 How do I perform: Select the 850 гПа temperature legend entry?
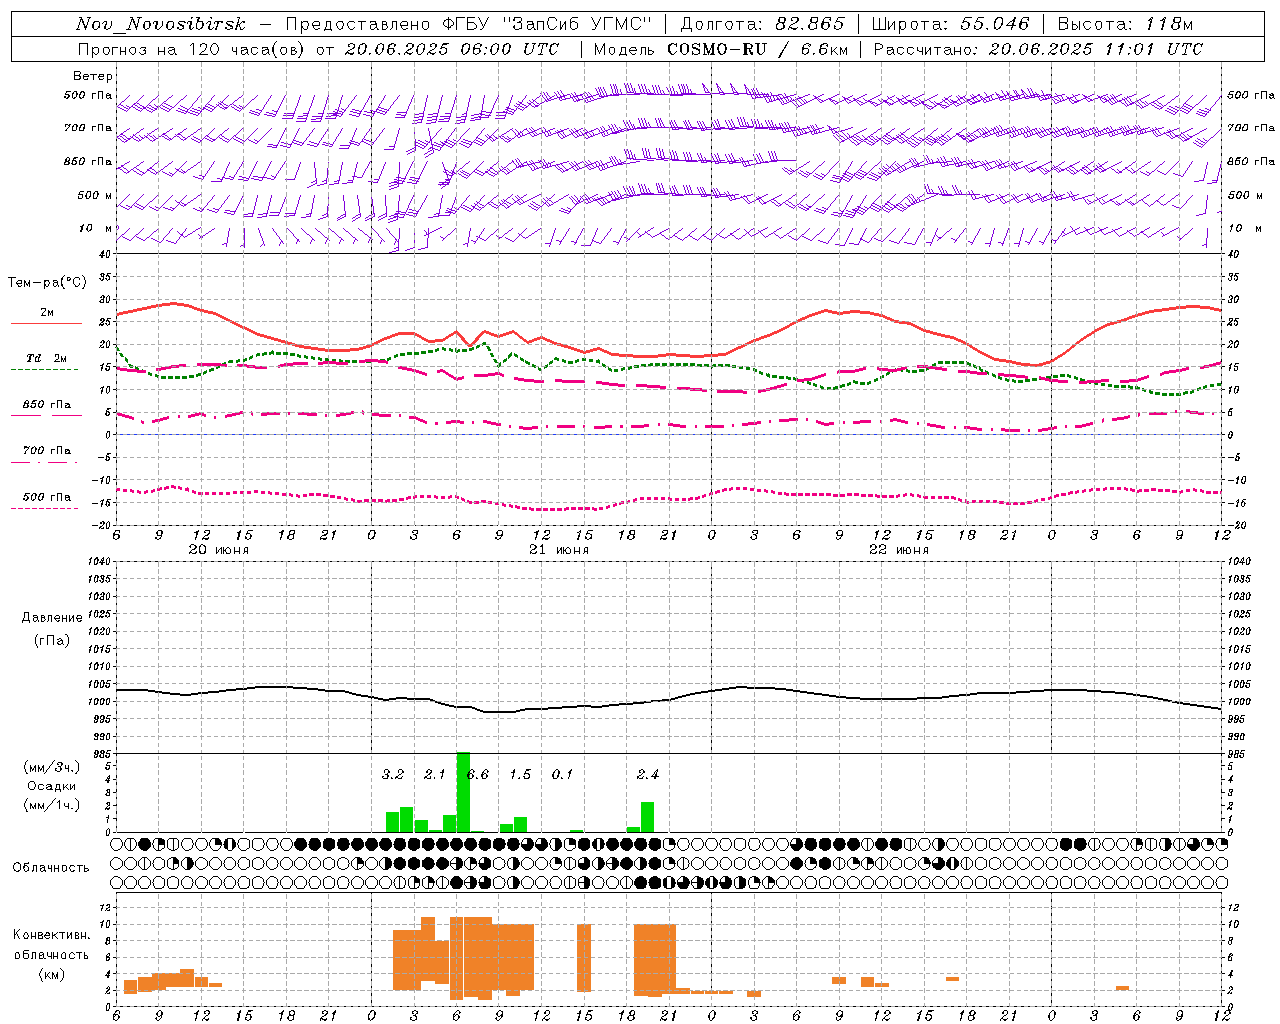46,405
